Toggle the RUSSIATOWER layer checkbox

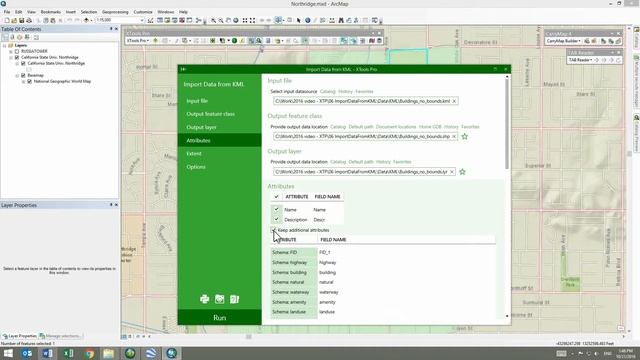point(17,51)
